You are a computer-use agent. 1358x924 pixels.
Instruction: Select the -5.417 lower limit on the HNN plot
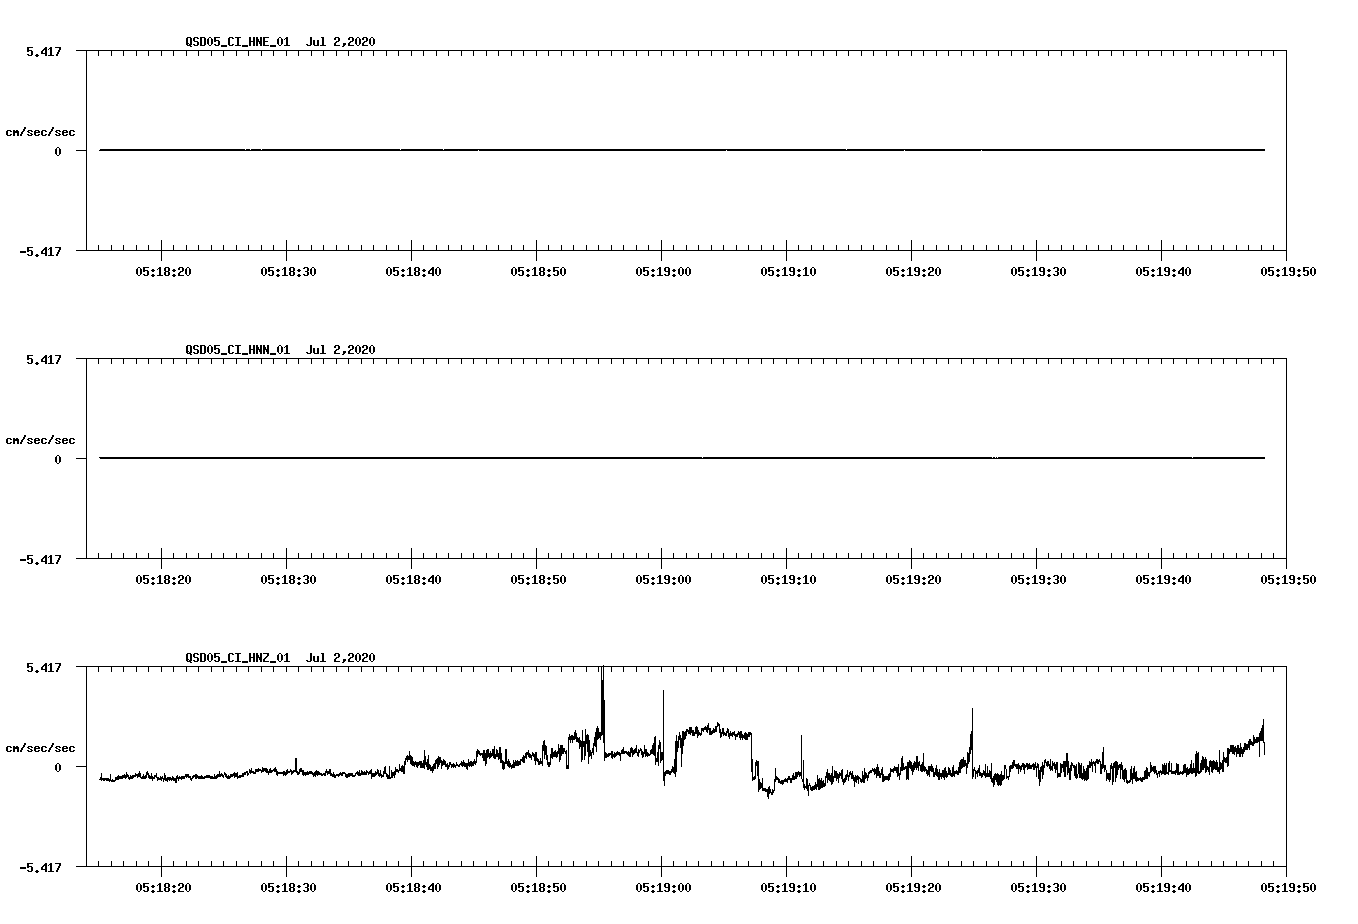(39, 559)
